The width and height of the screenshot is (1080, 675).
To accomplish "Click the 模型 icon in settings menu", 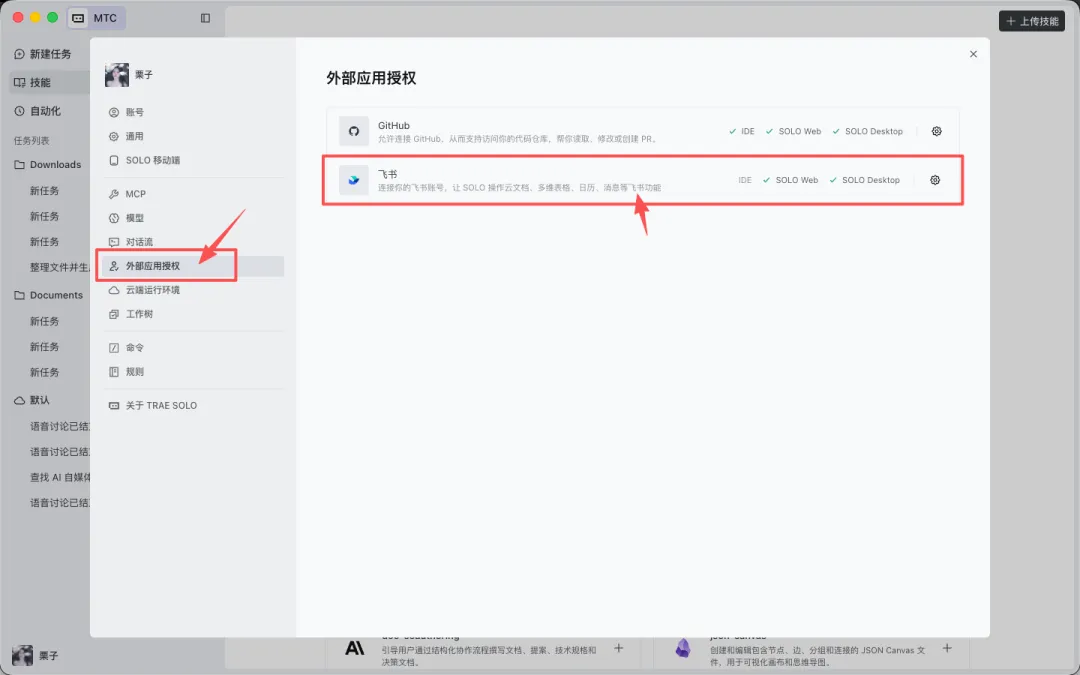I will [114, 218].
